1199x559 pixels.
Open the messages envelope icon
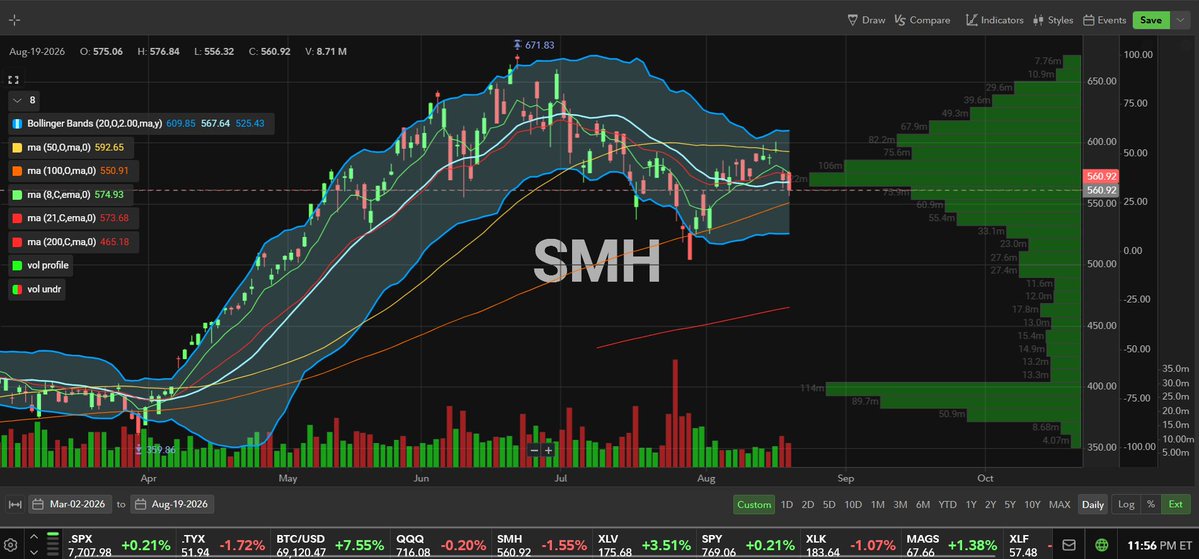pyautogui.click(x=1069, y=545)
